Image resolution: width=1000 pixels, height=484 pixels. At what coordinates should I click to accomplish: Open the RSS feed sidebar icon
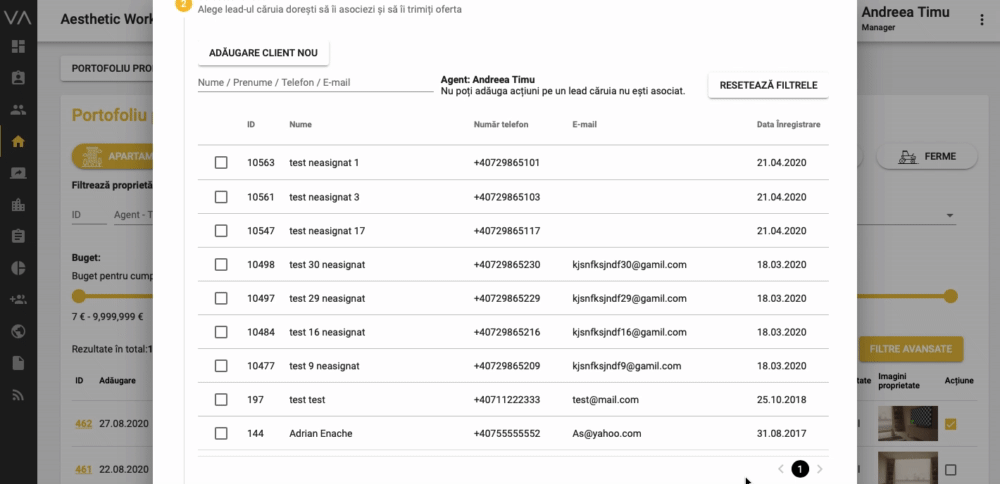(x=17, y=394)
